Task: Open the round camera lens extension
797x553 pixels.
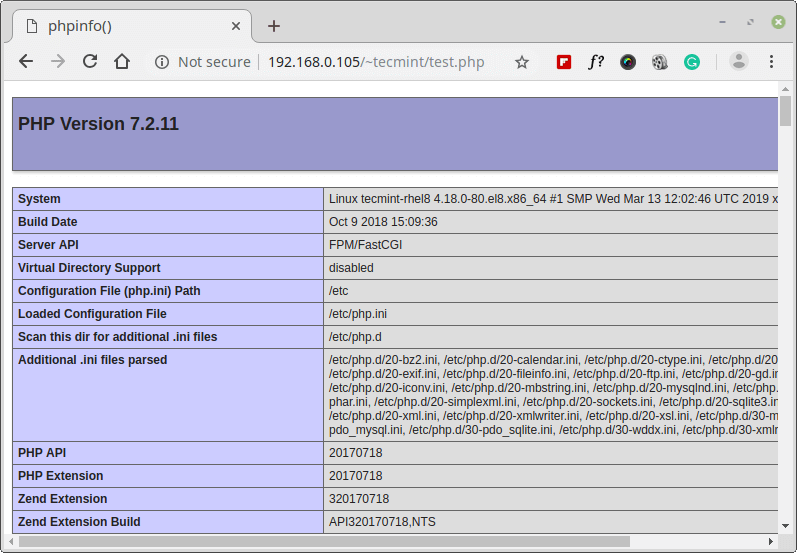Action: [x=628, y=62]
